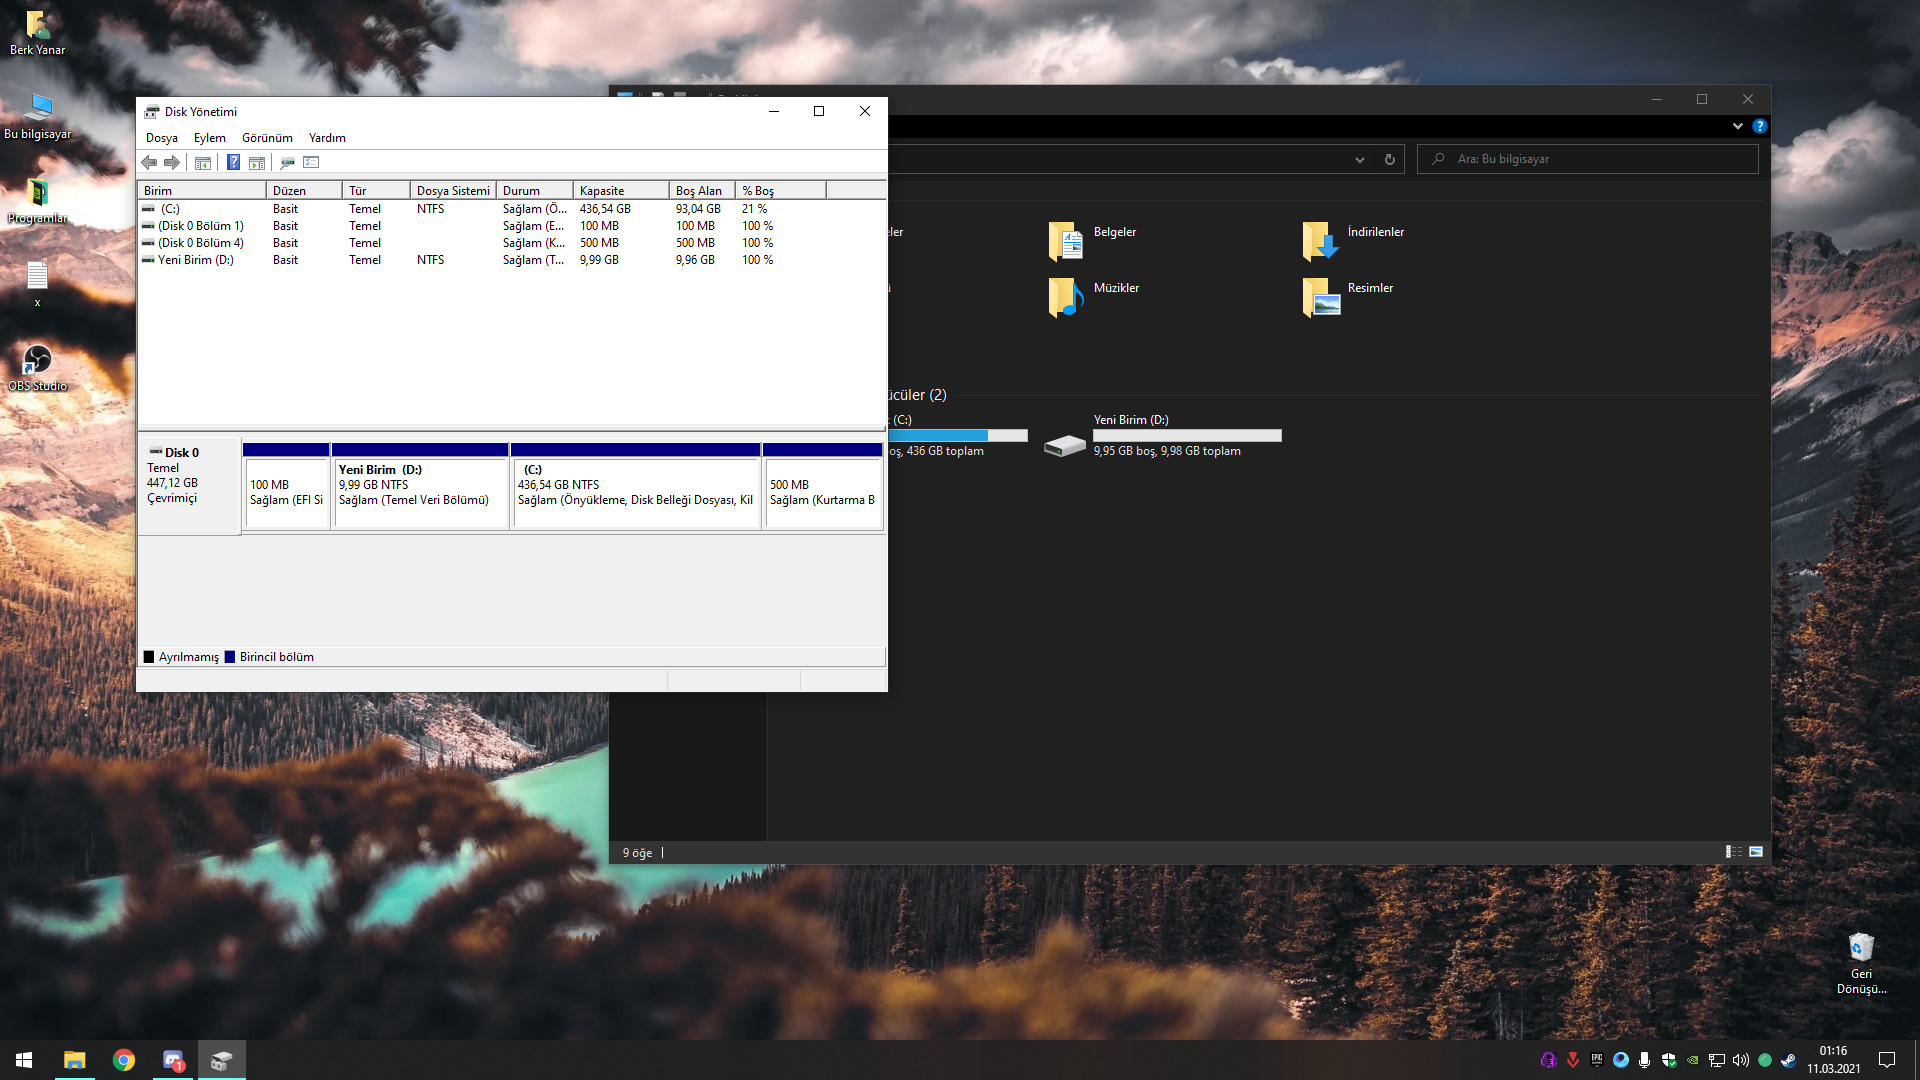
Task: Switch Explorer to large icons view
Action: coord(1756,852)
